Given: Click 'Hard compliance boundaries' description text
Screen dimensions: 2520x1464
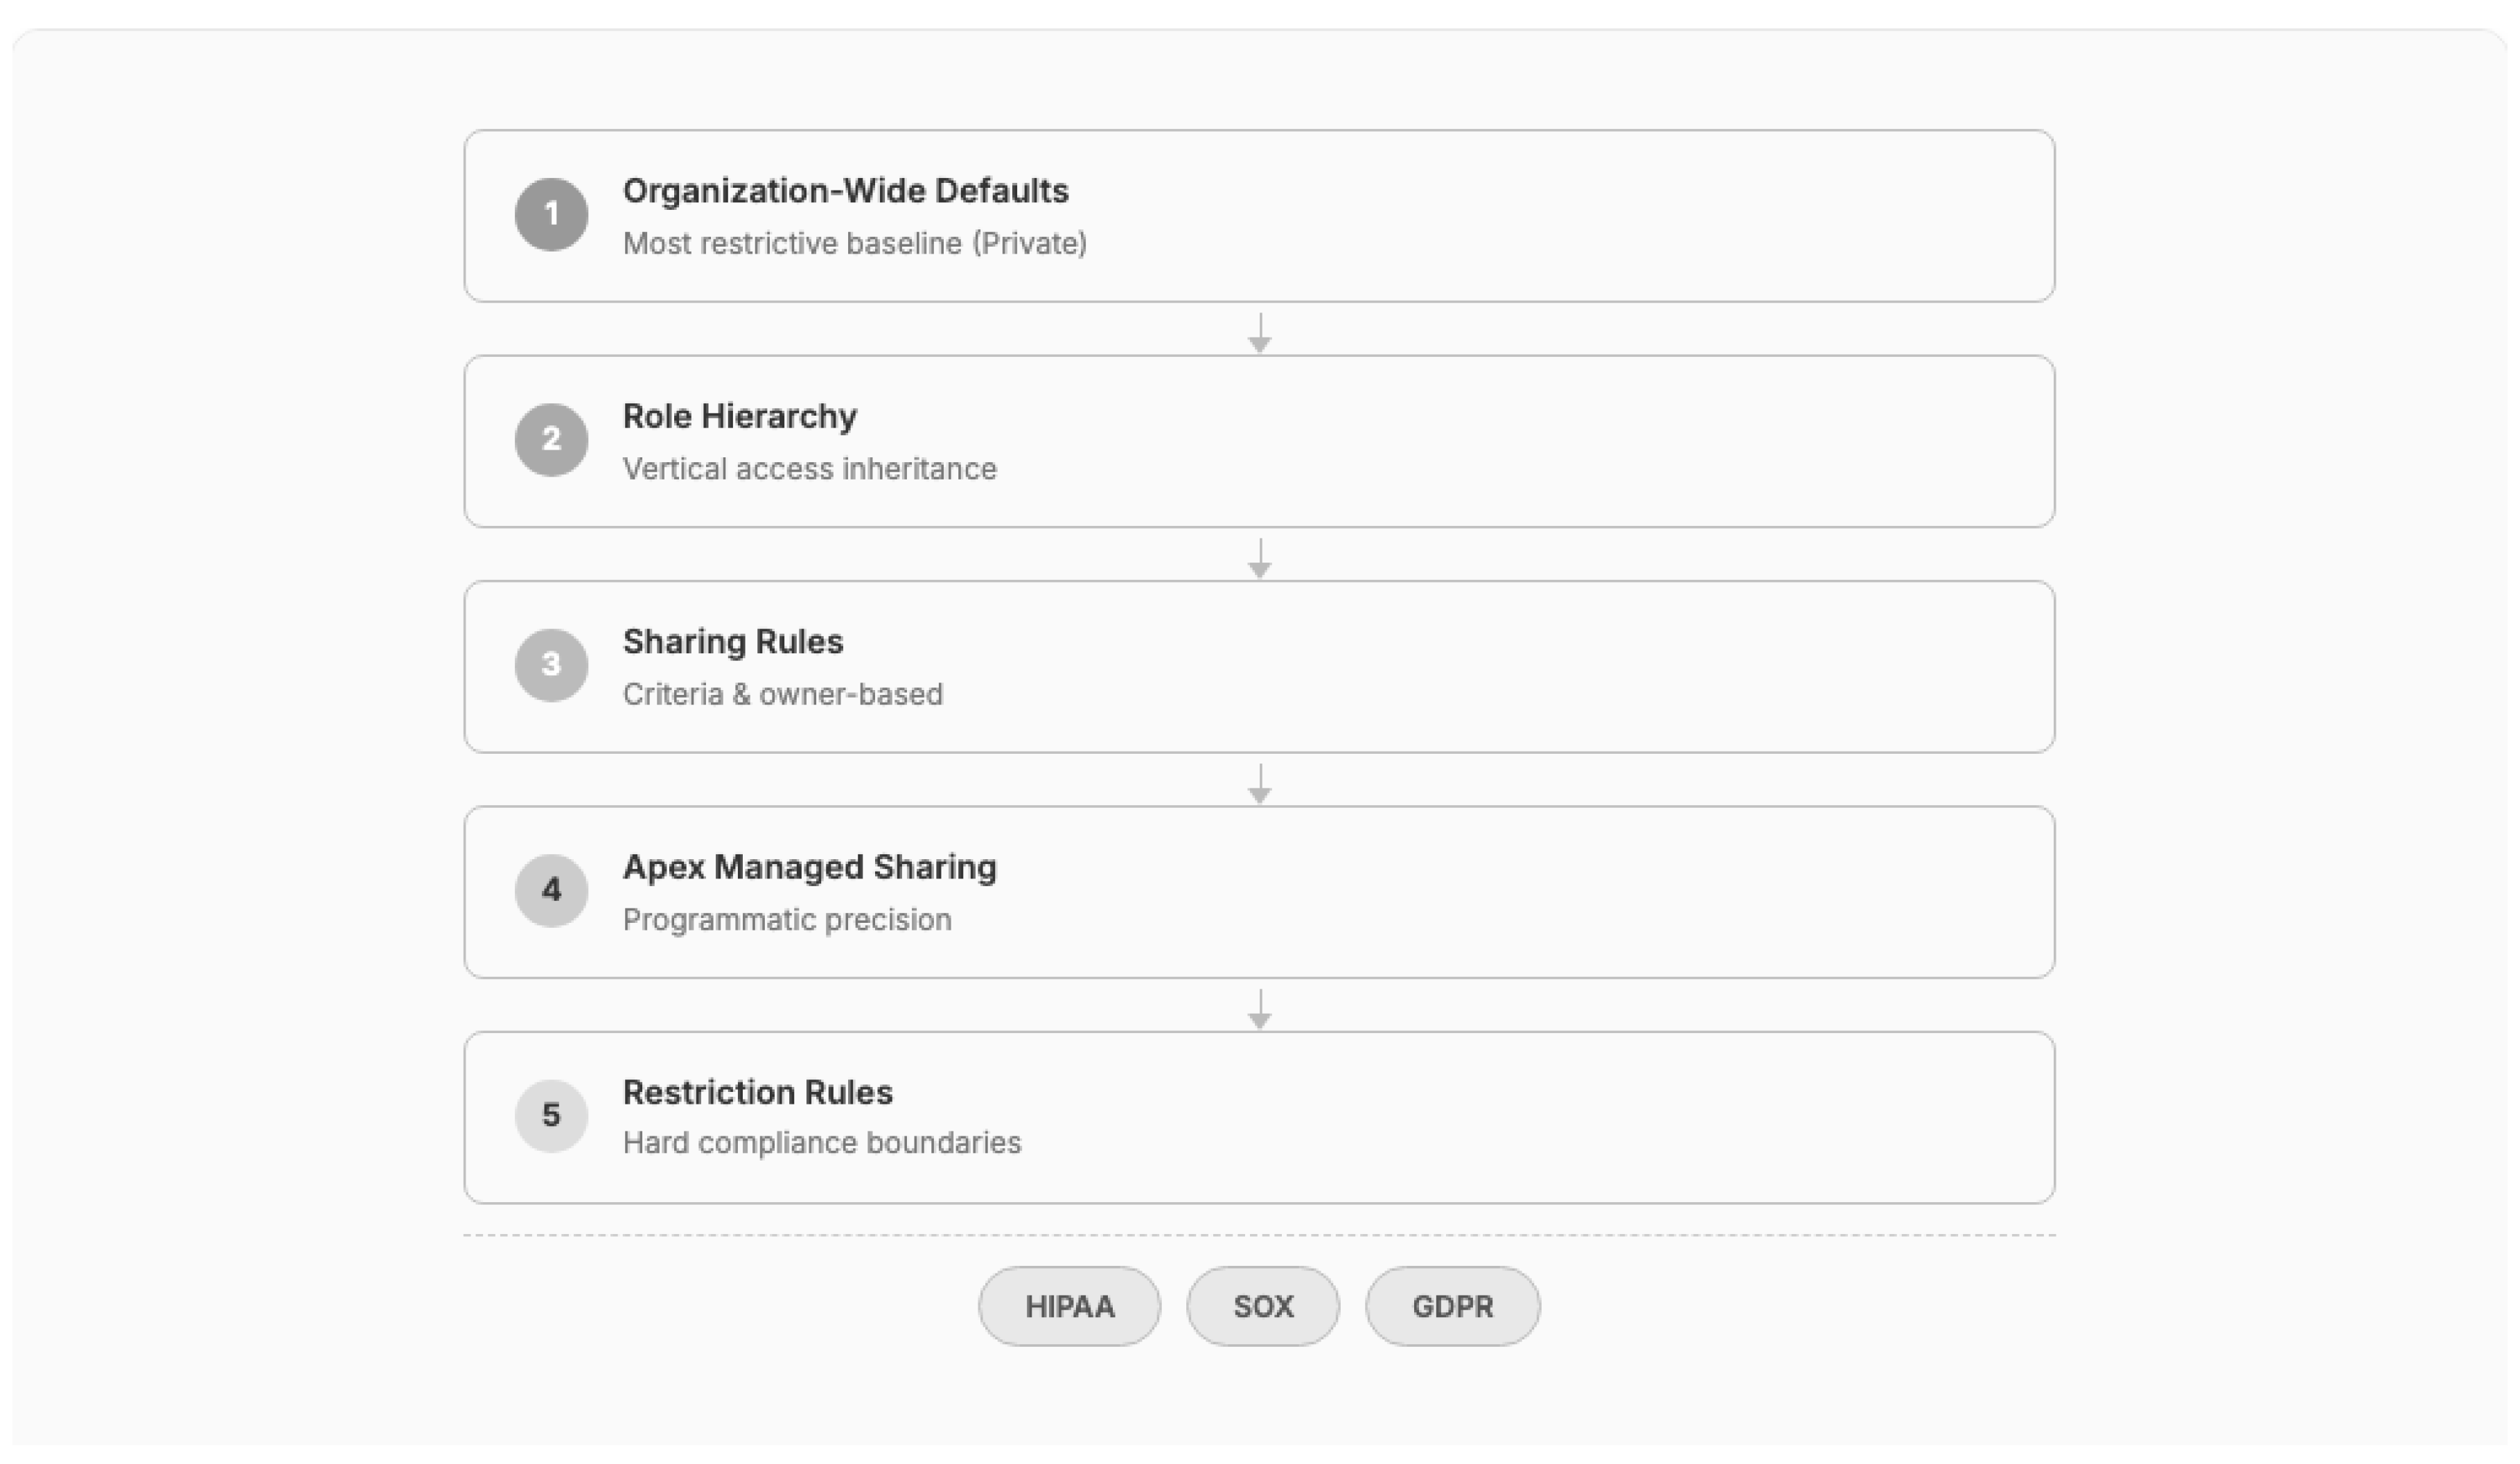Looking at the screenshot, I should [821, 1142].
